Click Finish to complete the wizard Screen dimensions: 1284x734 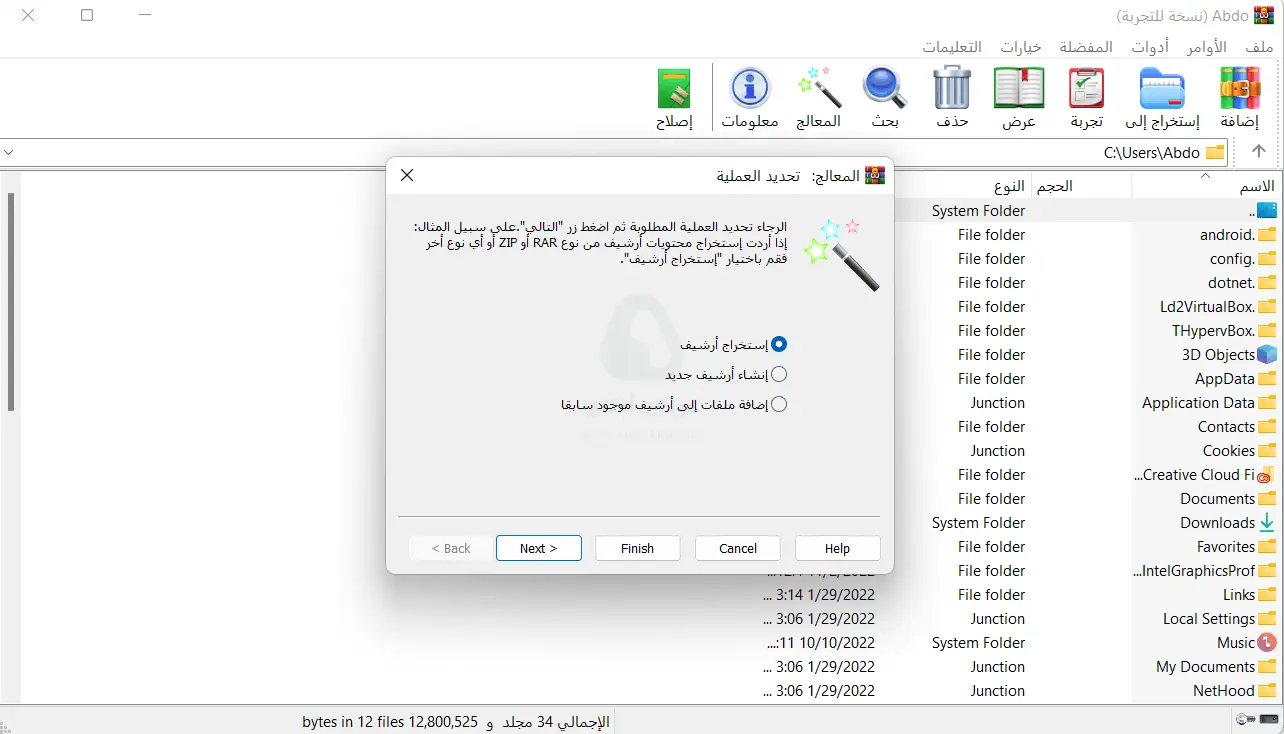coord(637,548)
